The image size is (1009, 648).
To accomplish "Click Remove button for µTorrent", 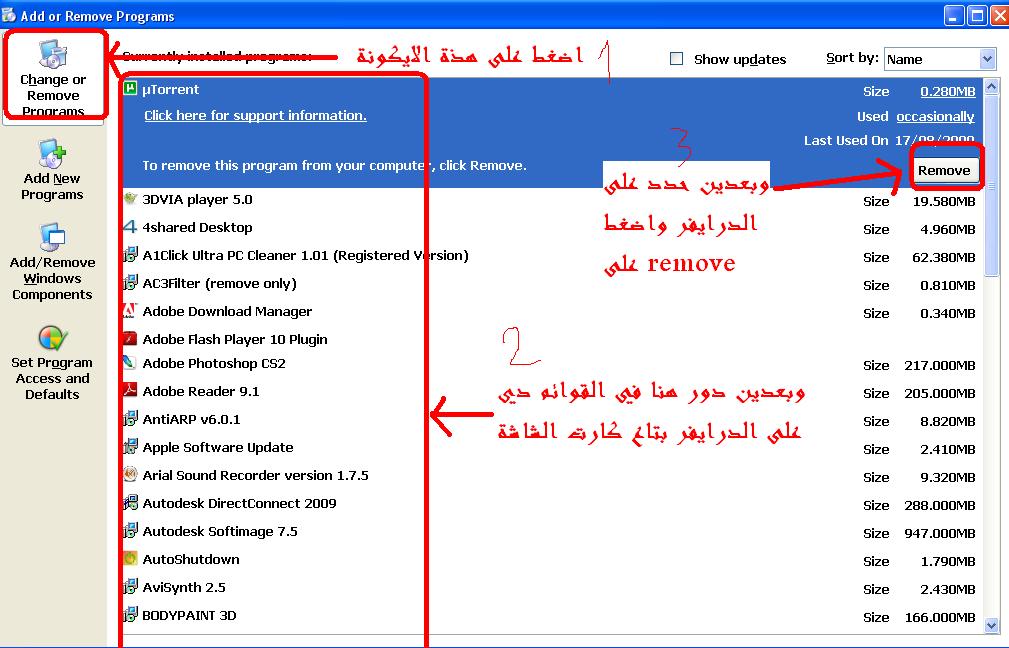I will (x=944, y=170).
